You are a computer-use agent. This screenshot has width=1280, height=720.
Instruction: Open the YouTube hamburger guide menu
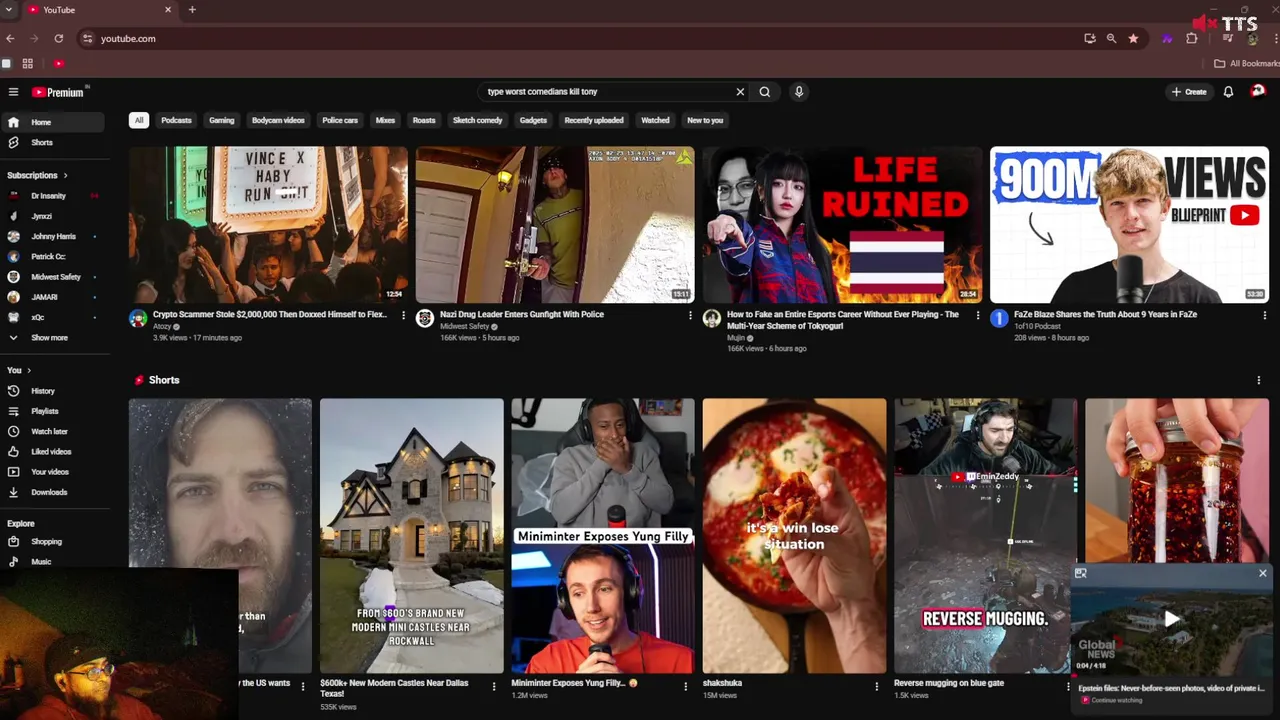[13, 92]
